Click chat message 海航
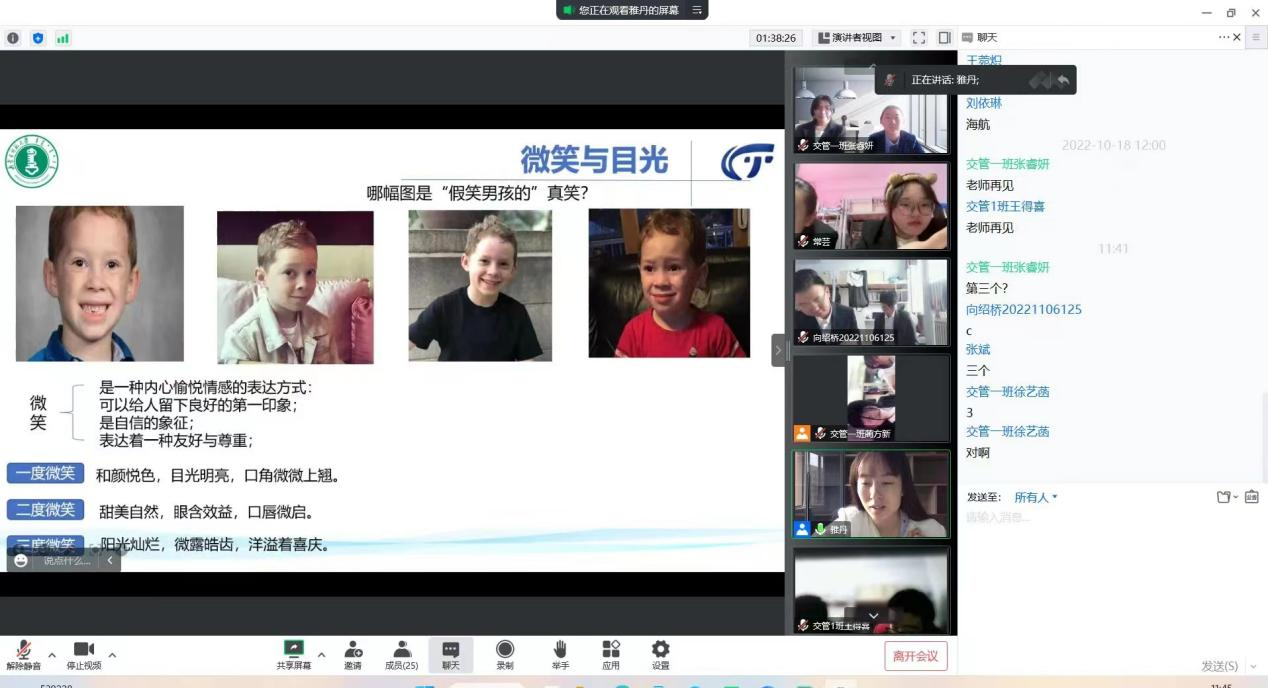The image size is (1268, 688). 978,124
